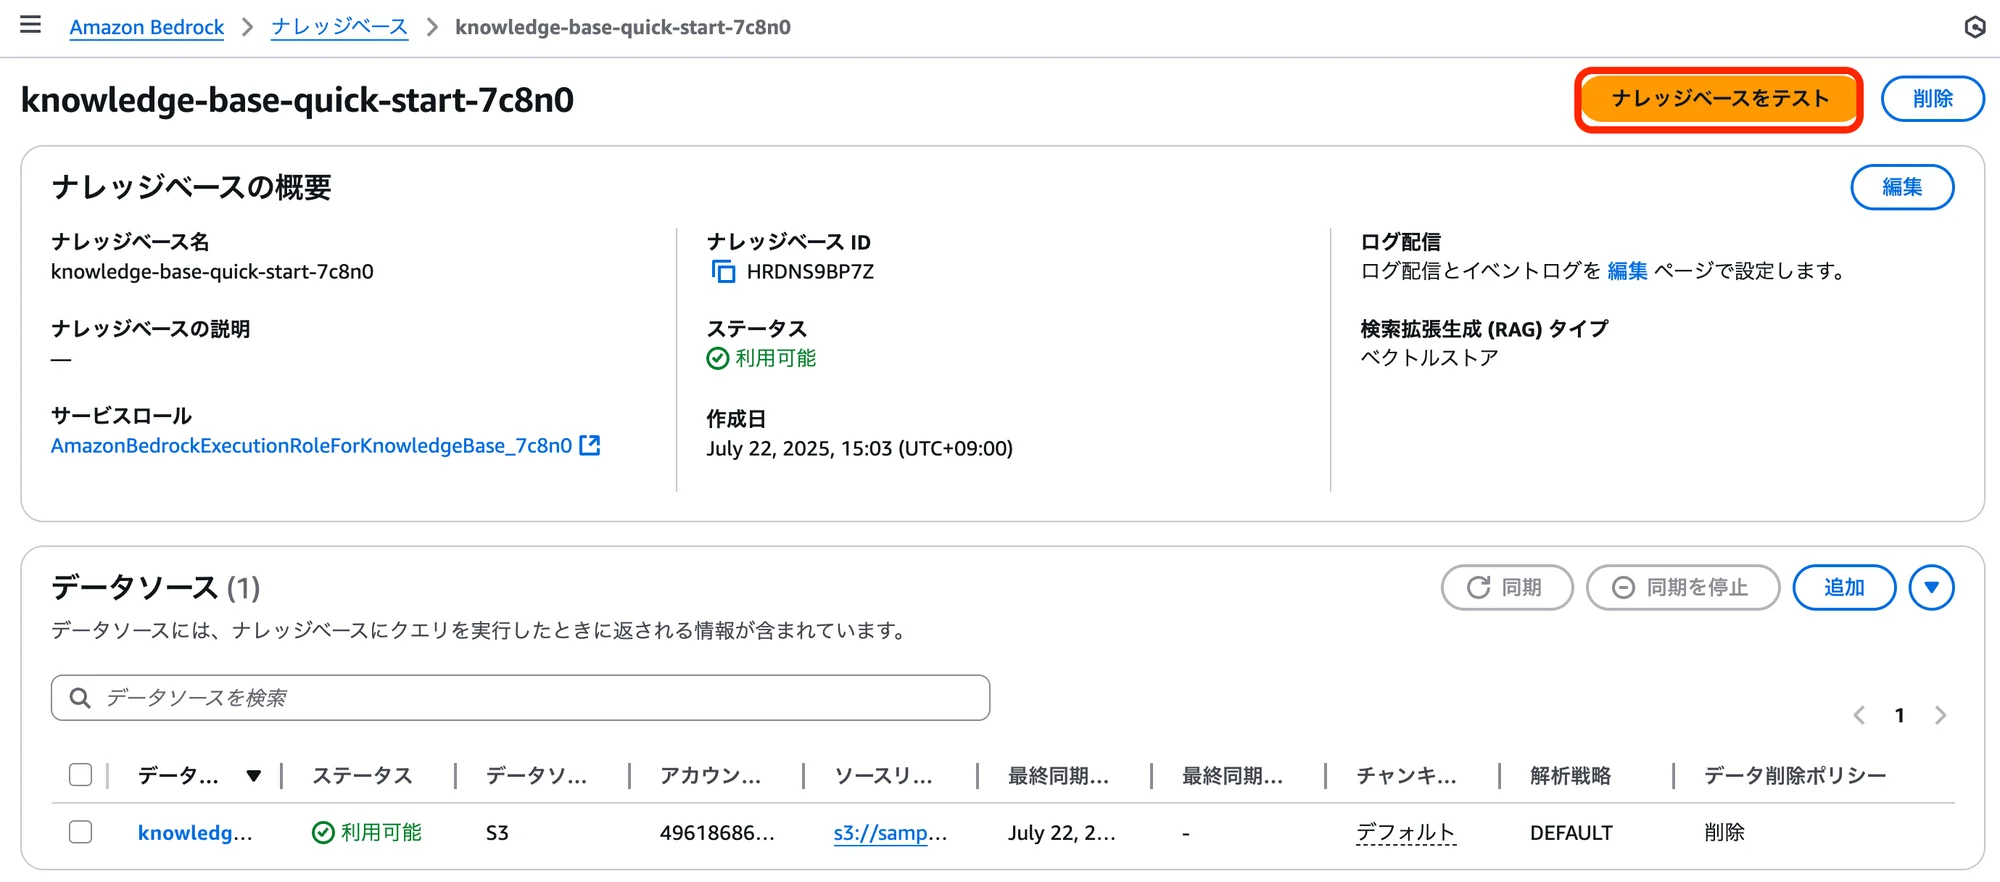Click the hexagon icon at top right
The height and width of the screenshot is (882, 2000).
tap(1974, 27)
